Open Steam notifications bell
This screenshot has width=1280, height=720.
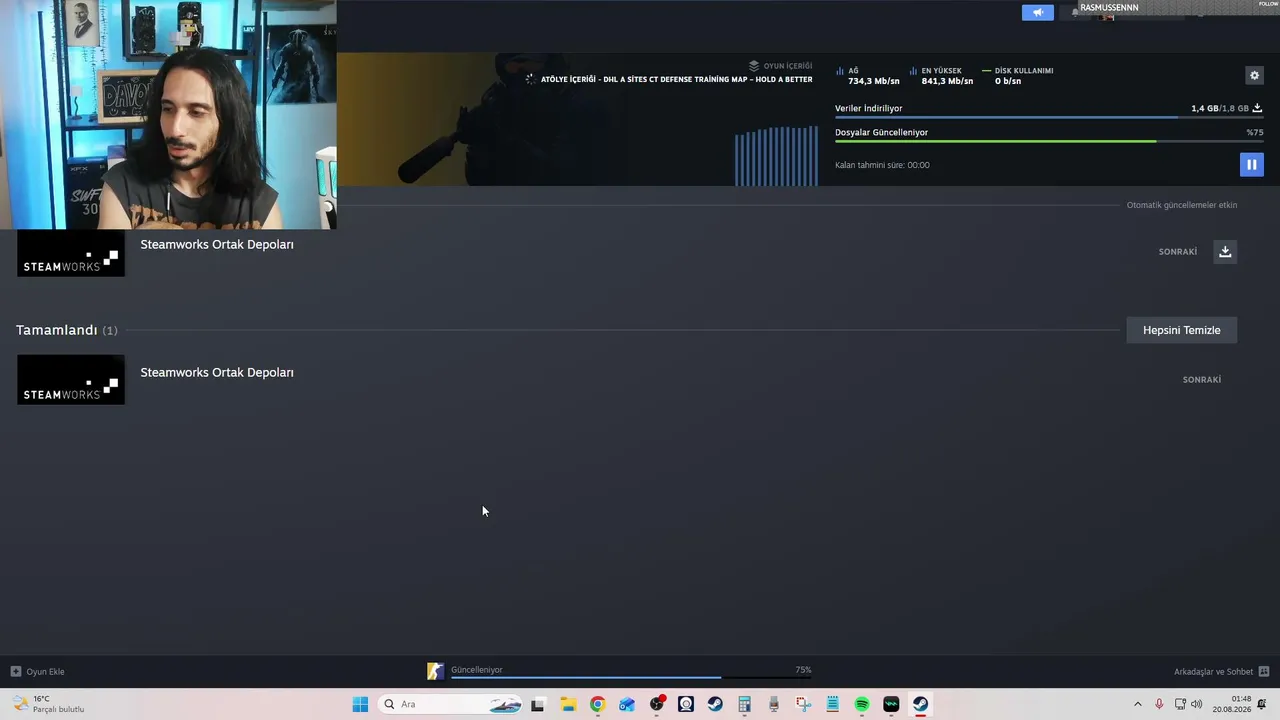pos(1075,12)
